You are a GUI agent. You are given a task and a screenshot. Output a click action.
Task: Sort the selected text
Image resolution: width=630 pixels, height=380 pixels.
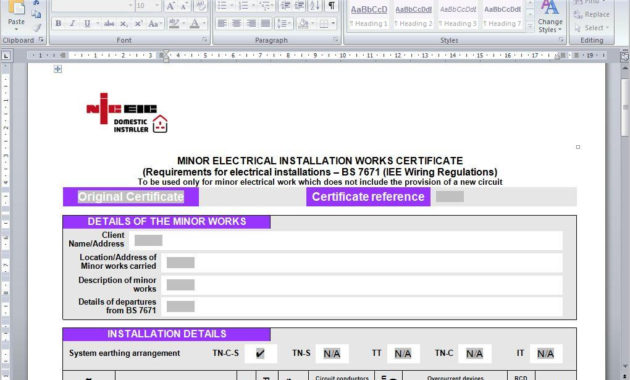315,6
